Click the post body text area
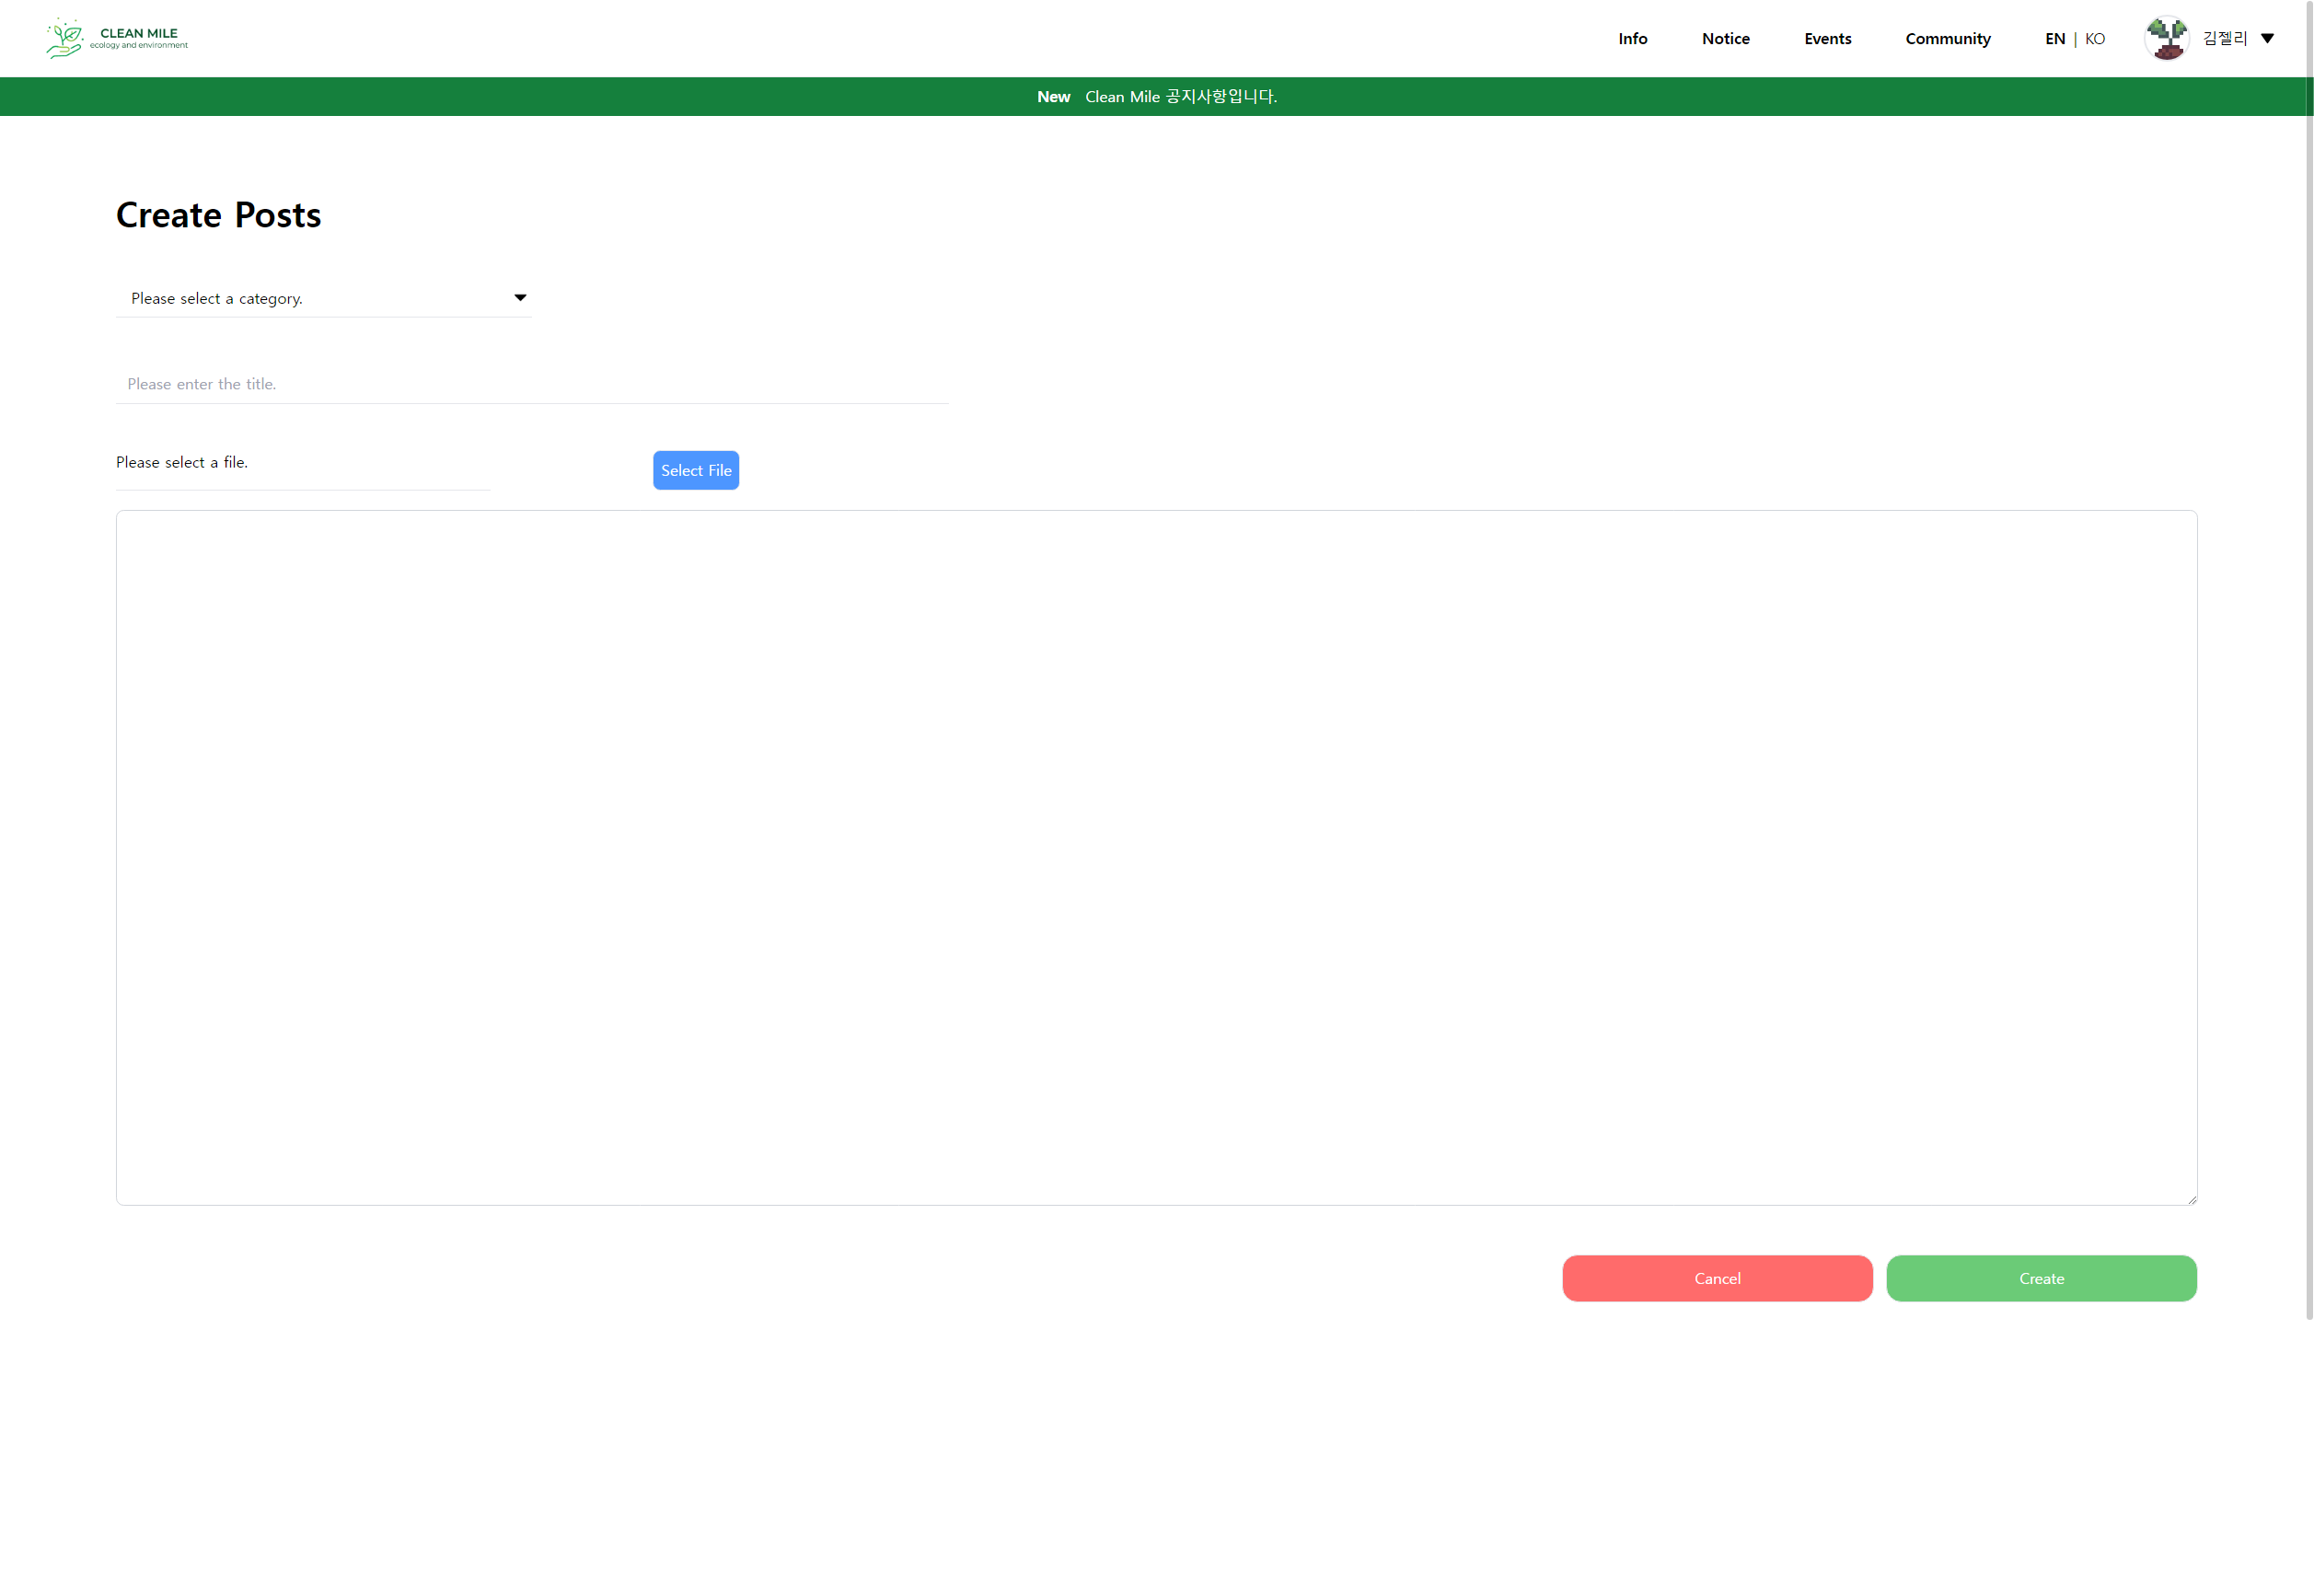The height and width of the screenshot is (1596, 2314). click(1157, 856)
